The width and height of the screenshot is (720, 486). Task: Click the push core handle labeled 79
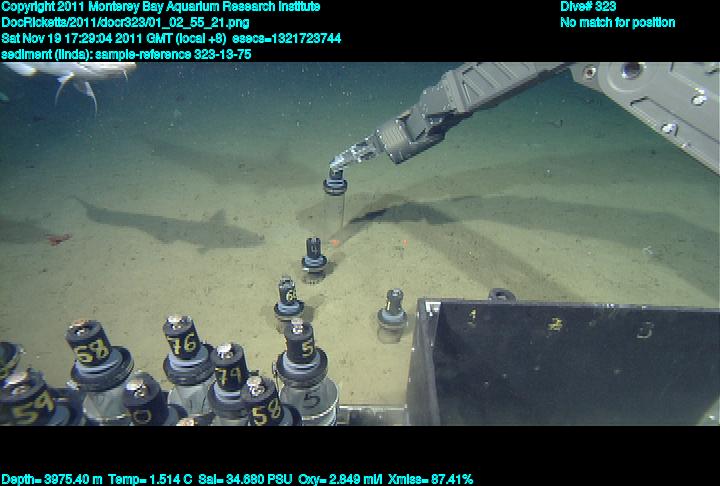pos(229,367)
